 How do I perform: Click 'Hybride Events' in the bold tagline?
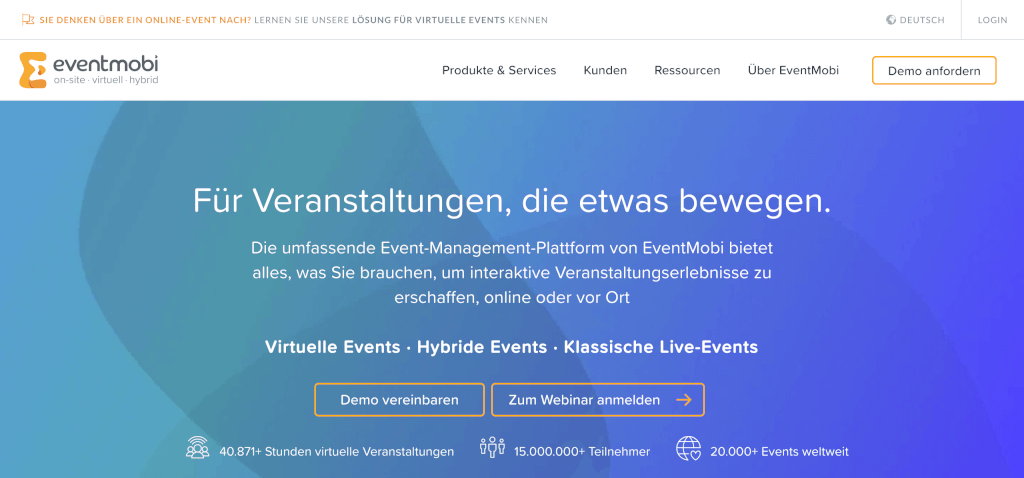coord(482,347)
